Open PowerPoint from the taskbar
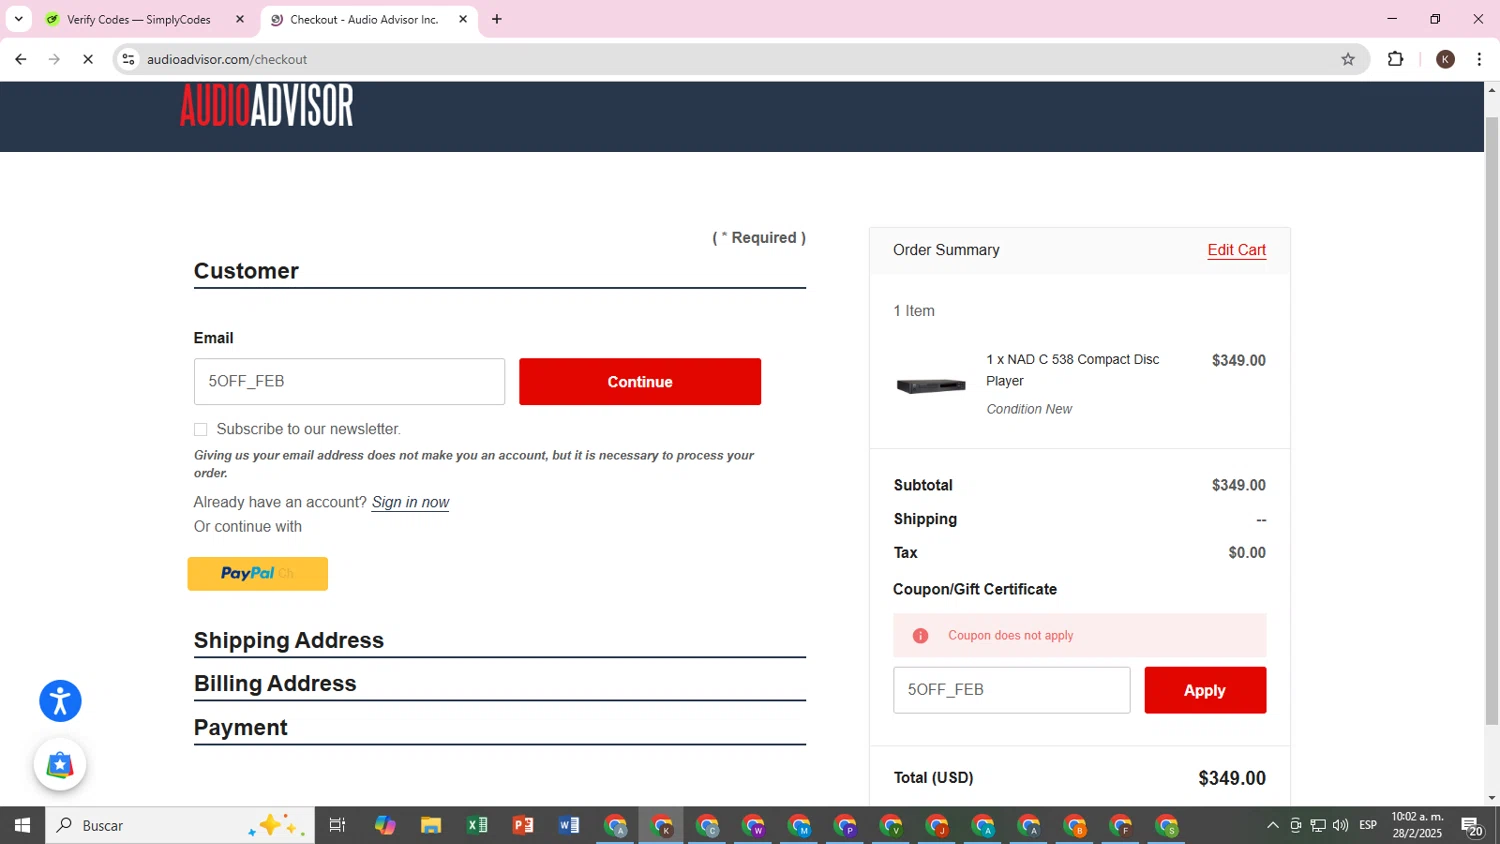Image resolution: width=1500 pixels, height=844 pixels. point(523,825)
